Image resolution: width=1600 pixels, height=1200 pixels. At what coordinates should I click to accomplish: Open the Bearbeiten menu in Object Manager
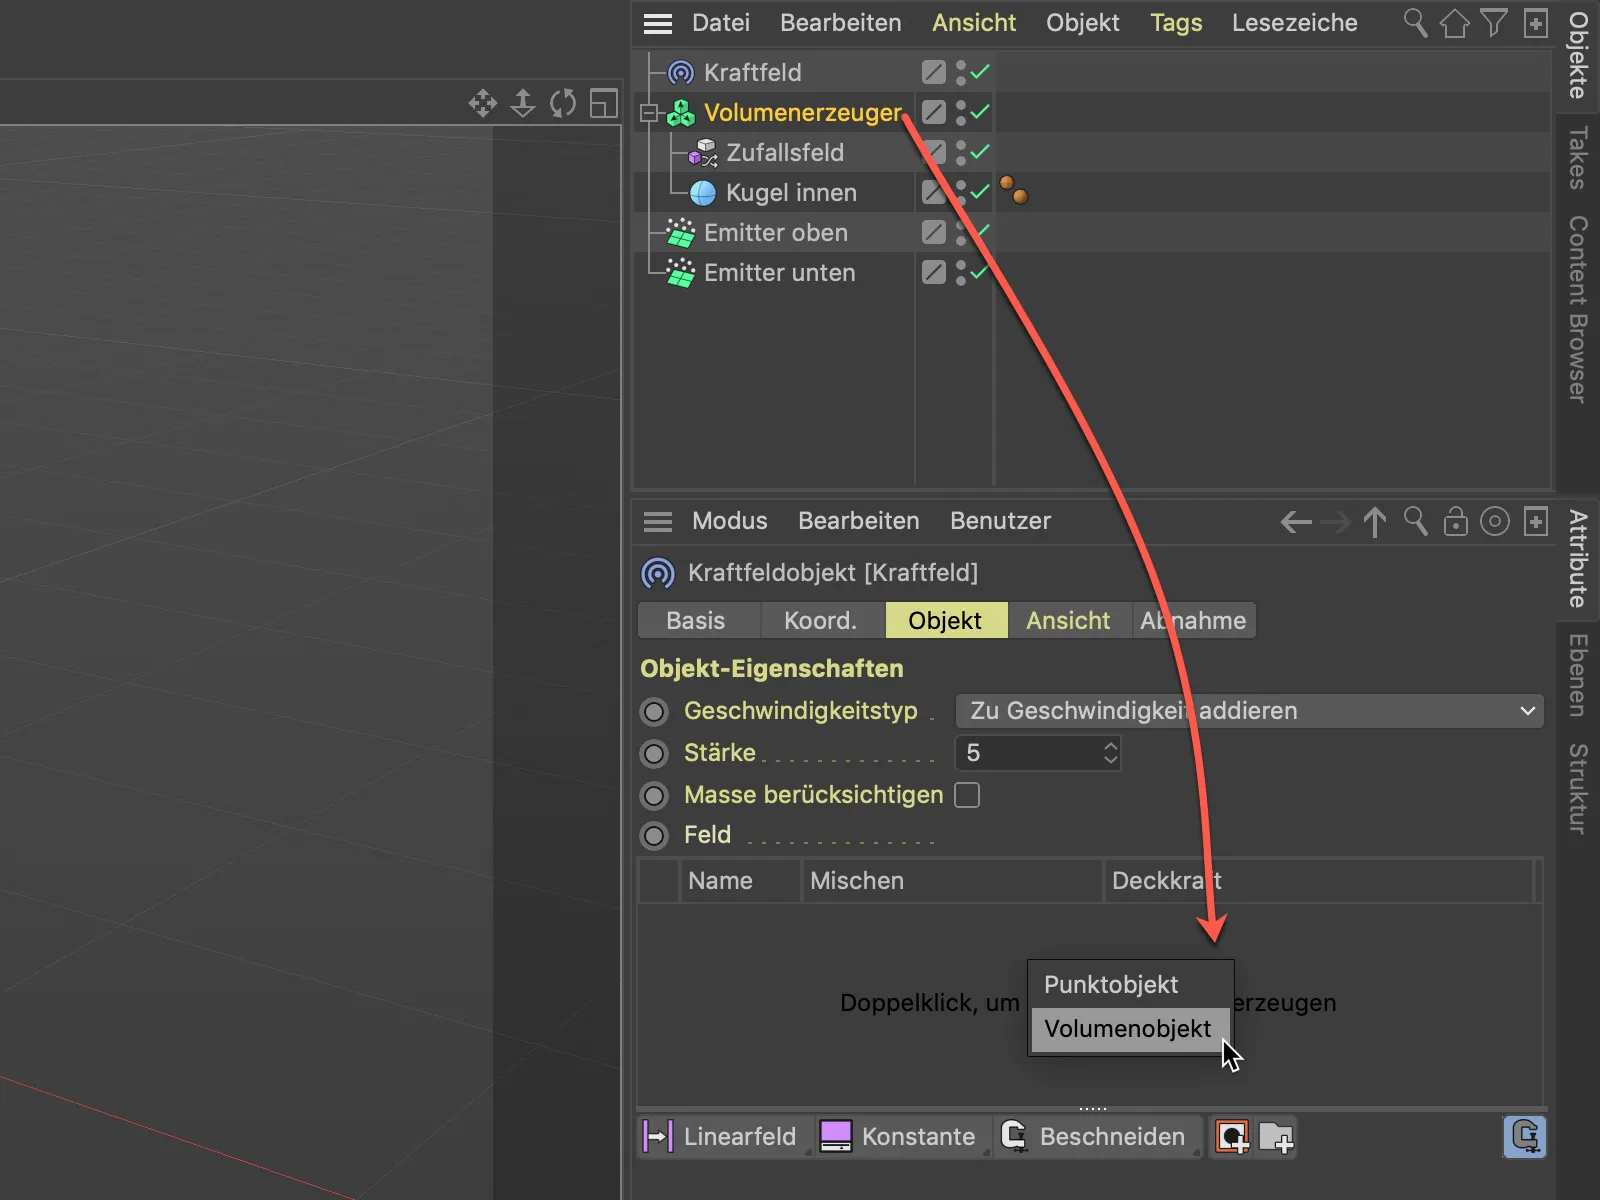(x=841, y=23)
